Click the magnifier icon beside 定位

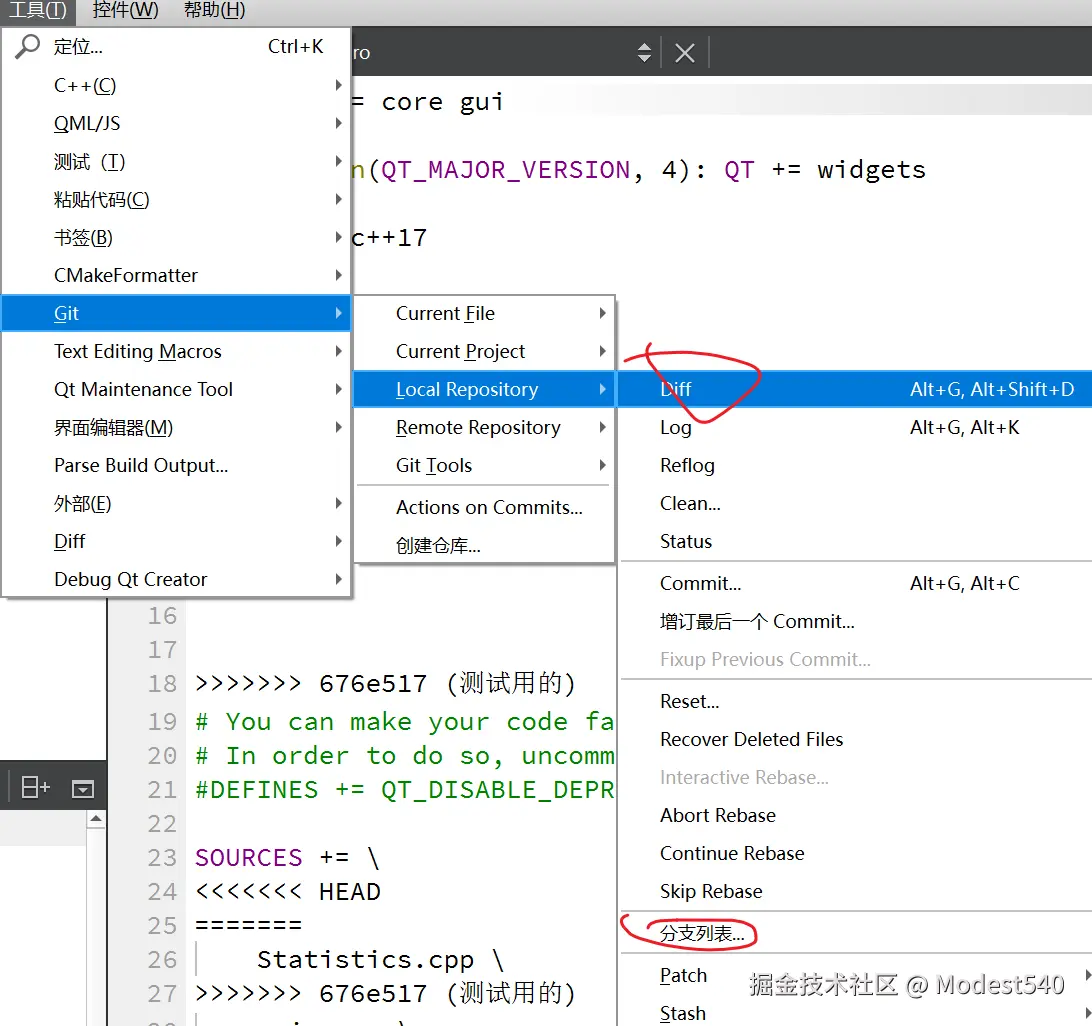tap(27, 47)
